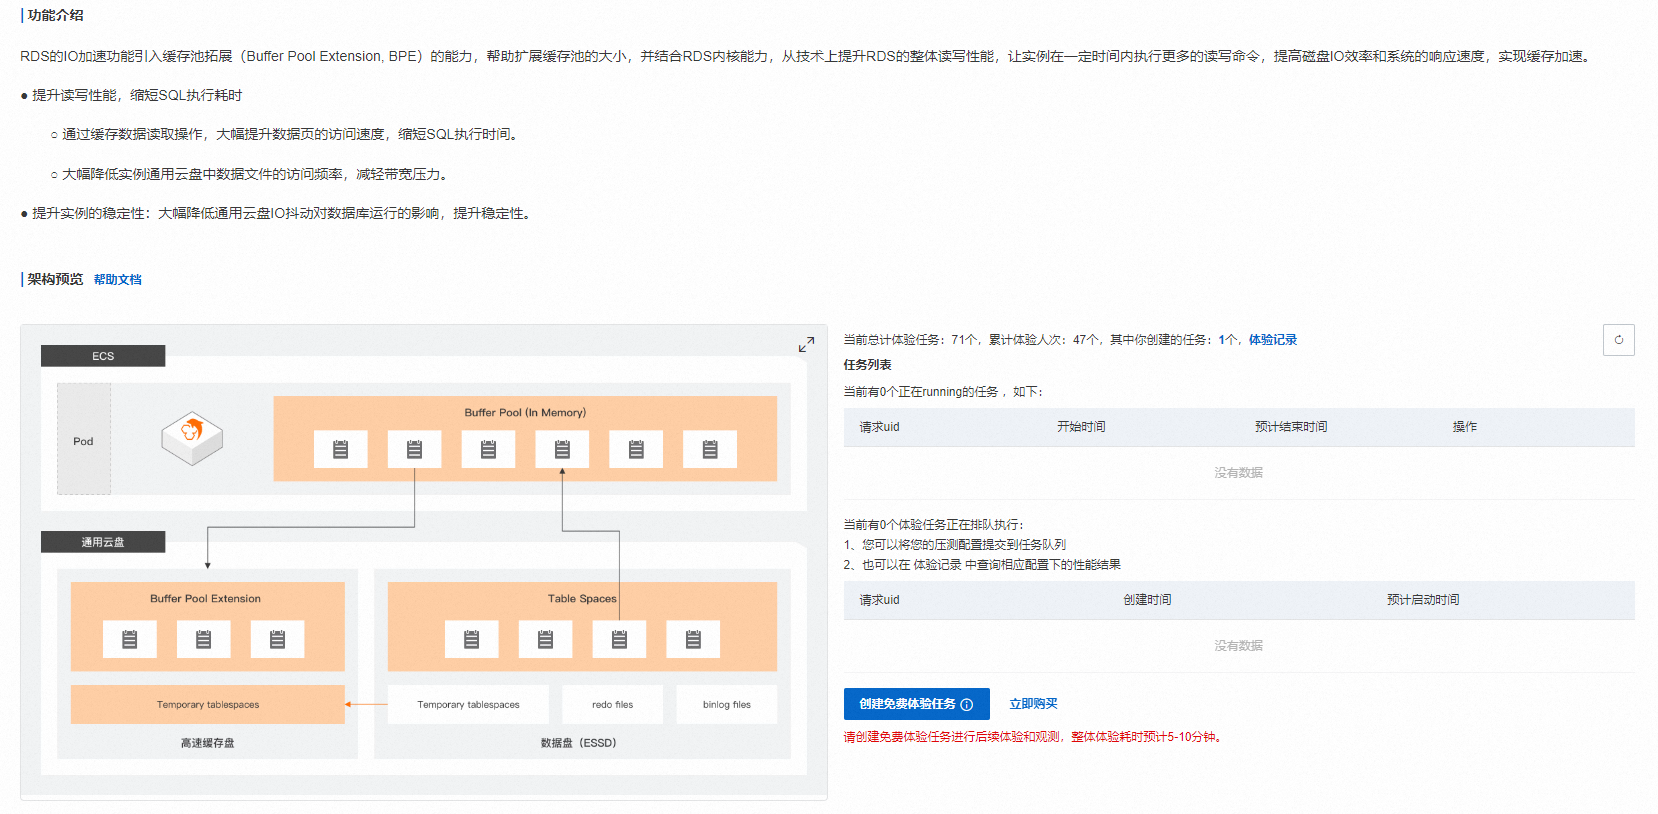
Task: Click the 预计启动时间 column header
Action: click(x=1423, y=600)
